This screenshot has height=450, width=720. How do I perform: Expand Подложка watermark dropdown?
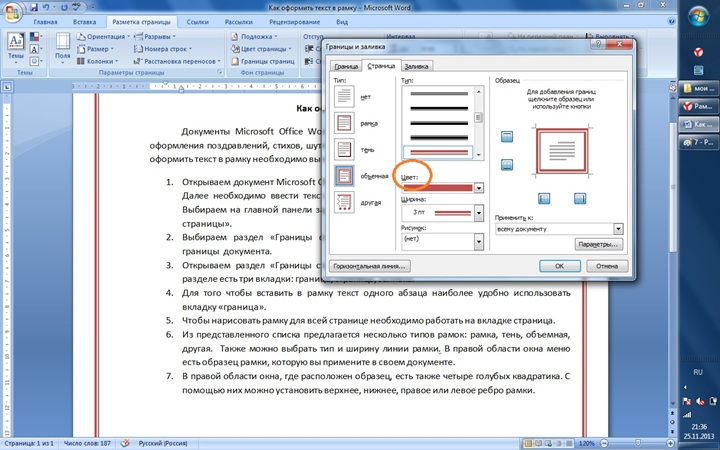(x=254, y=36)
